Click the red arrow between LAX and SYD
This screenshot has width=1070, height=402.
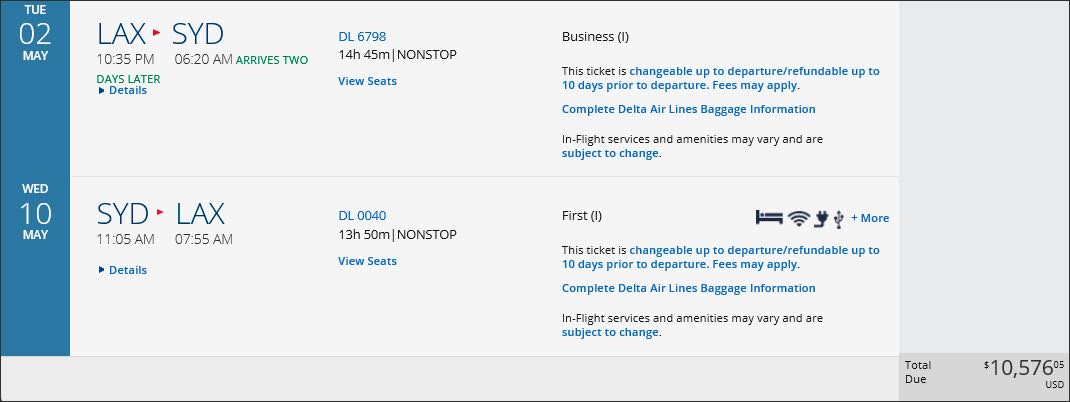[157, 31]
